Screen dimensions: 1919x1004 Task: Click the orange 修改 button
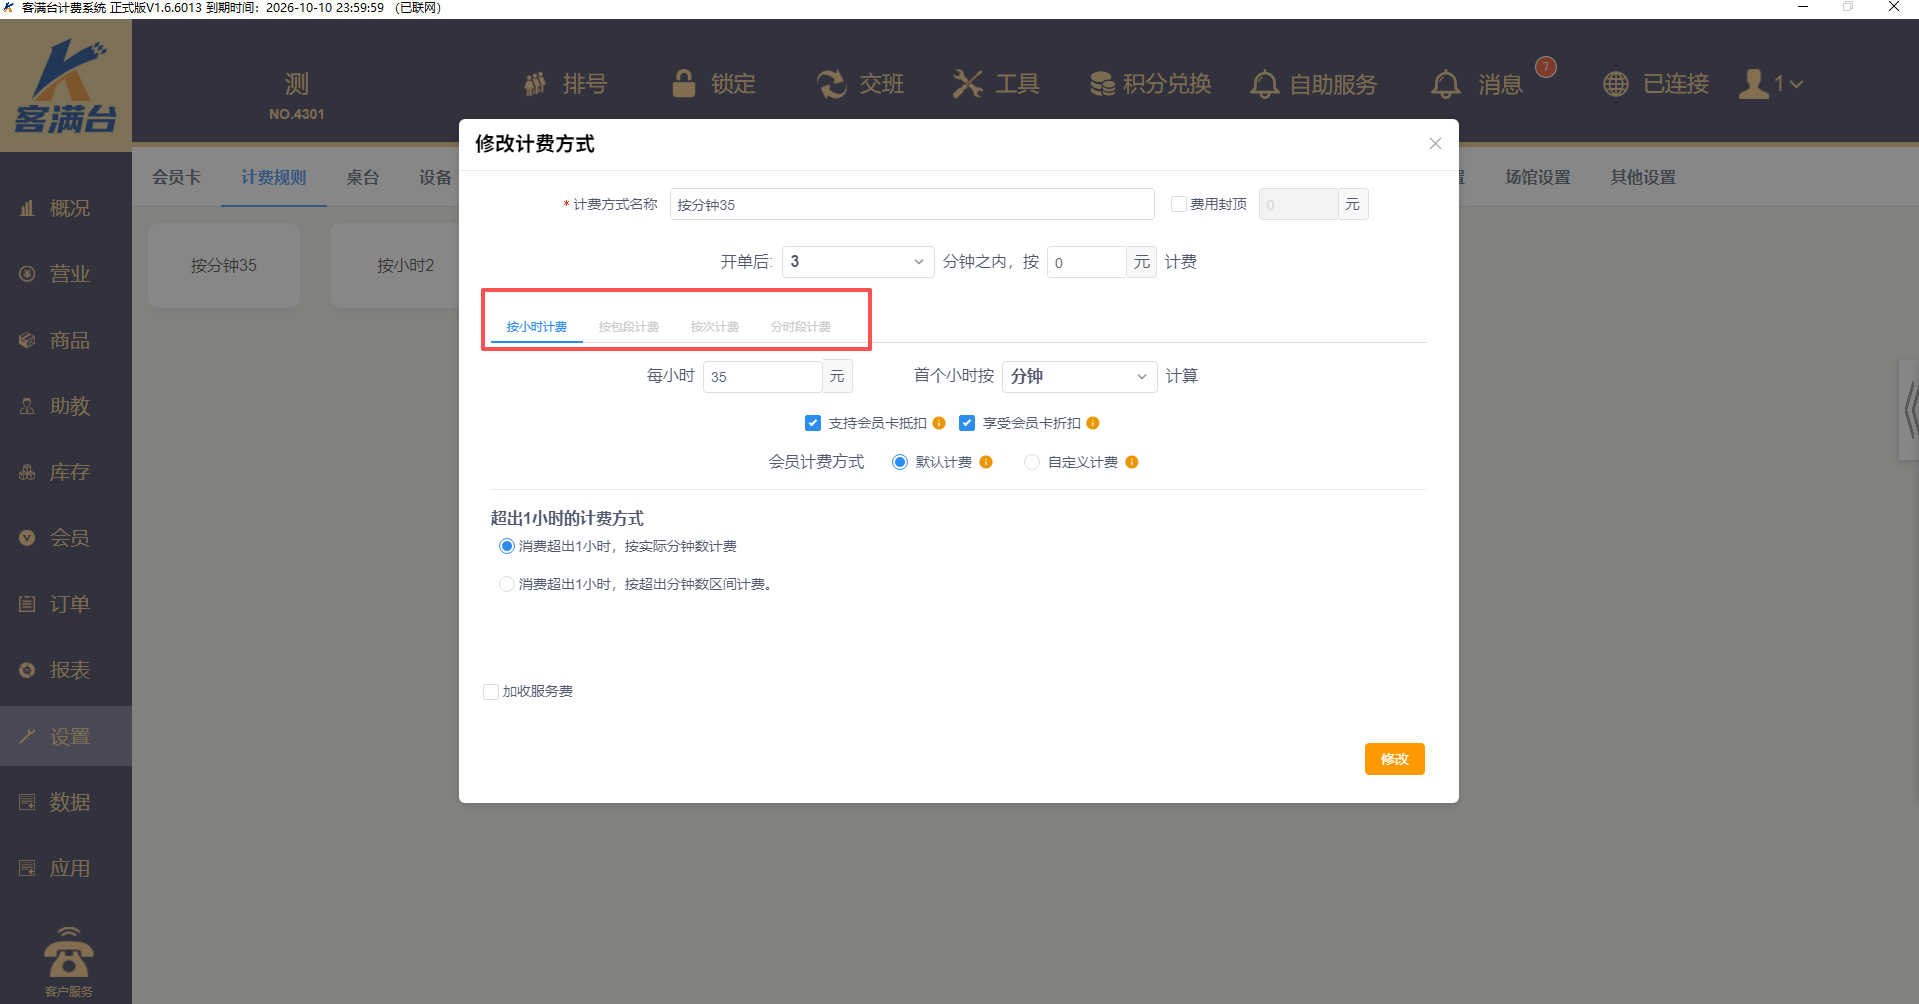tap(1394, 759)
